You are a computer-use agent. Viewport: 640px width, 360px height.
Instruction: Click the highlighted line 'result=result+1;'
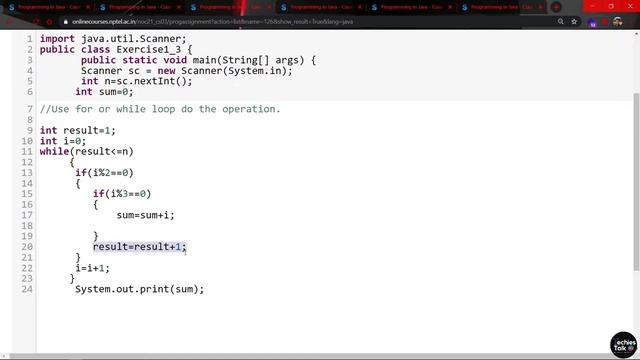pyautogui.click(x=140, y=247)
